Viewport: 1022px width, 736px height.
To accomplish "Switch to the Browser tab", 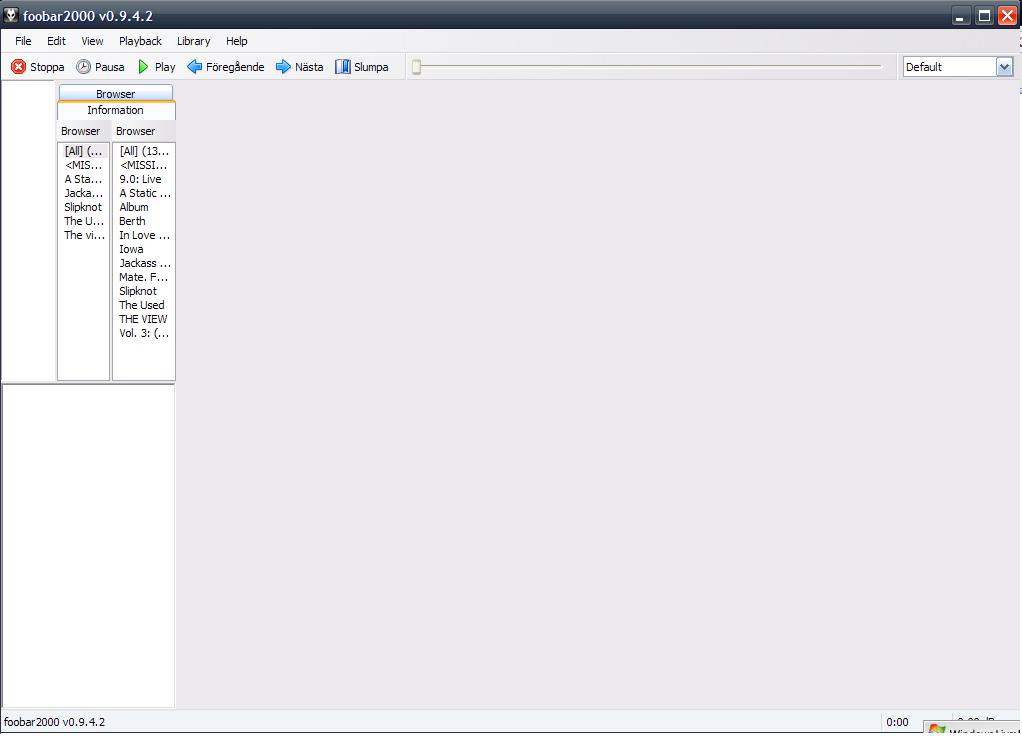I will 115,93.
